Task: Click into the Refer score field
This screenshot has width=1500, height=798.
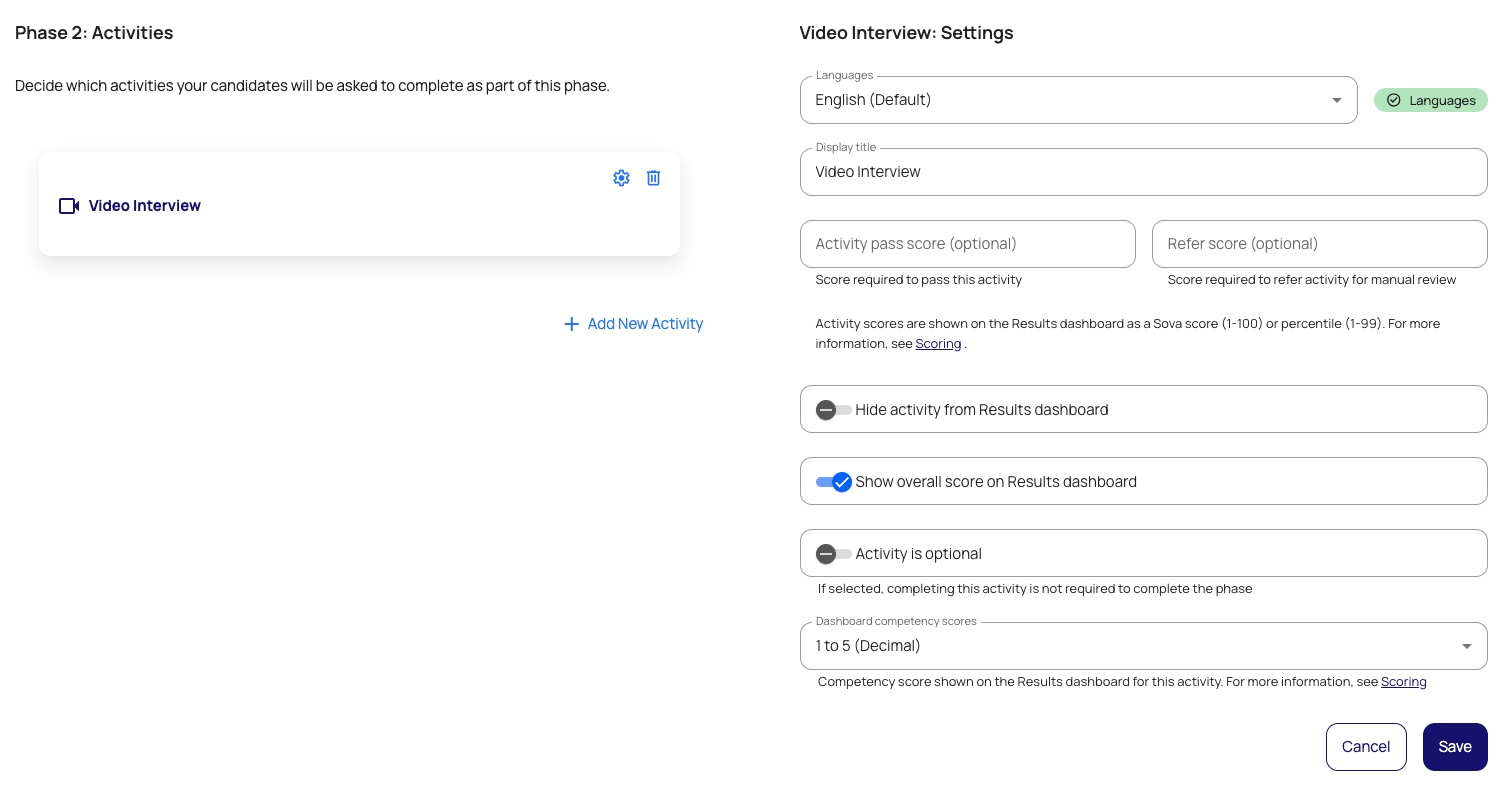Action: pos(1318,244)
